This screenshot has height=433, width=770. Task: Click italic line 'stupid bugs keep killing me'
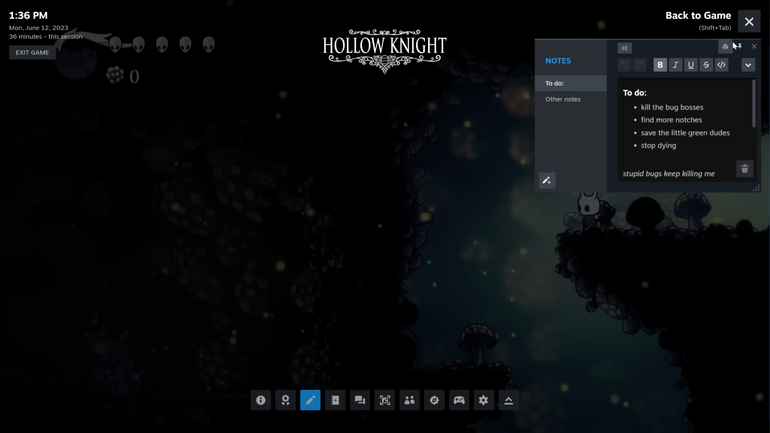[669, 174]
